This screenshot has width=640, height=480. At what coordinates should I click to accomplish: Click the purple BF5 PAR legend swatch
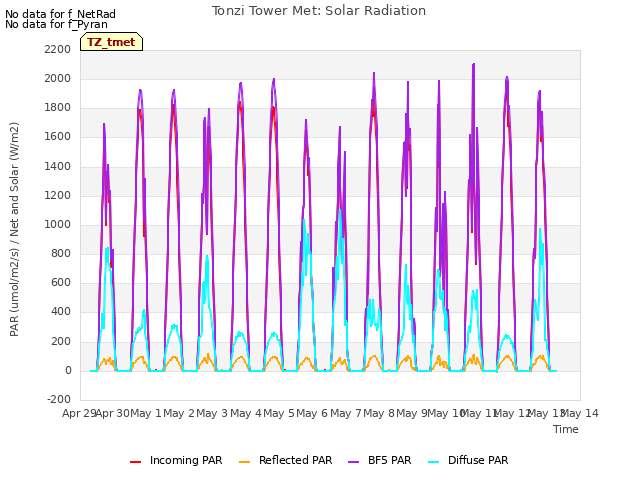[x=353, y=462]
